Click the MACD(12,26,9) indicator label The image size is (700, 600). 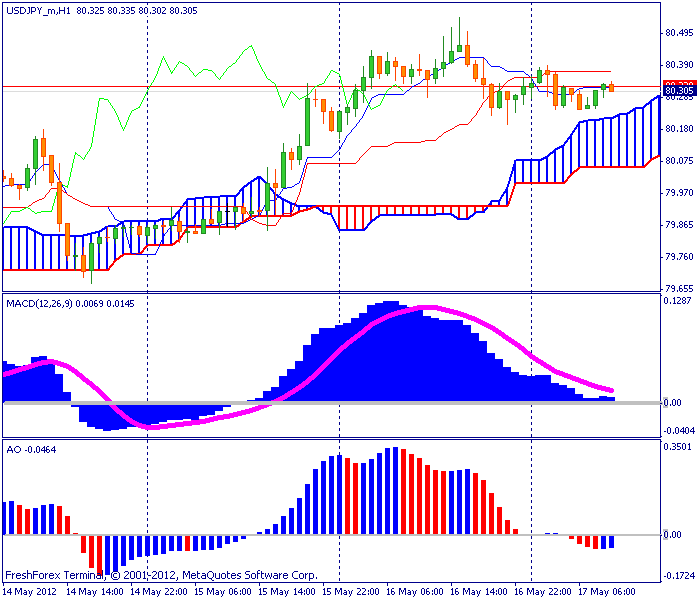click(x=39, y=304)
